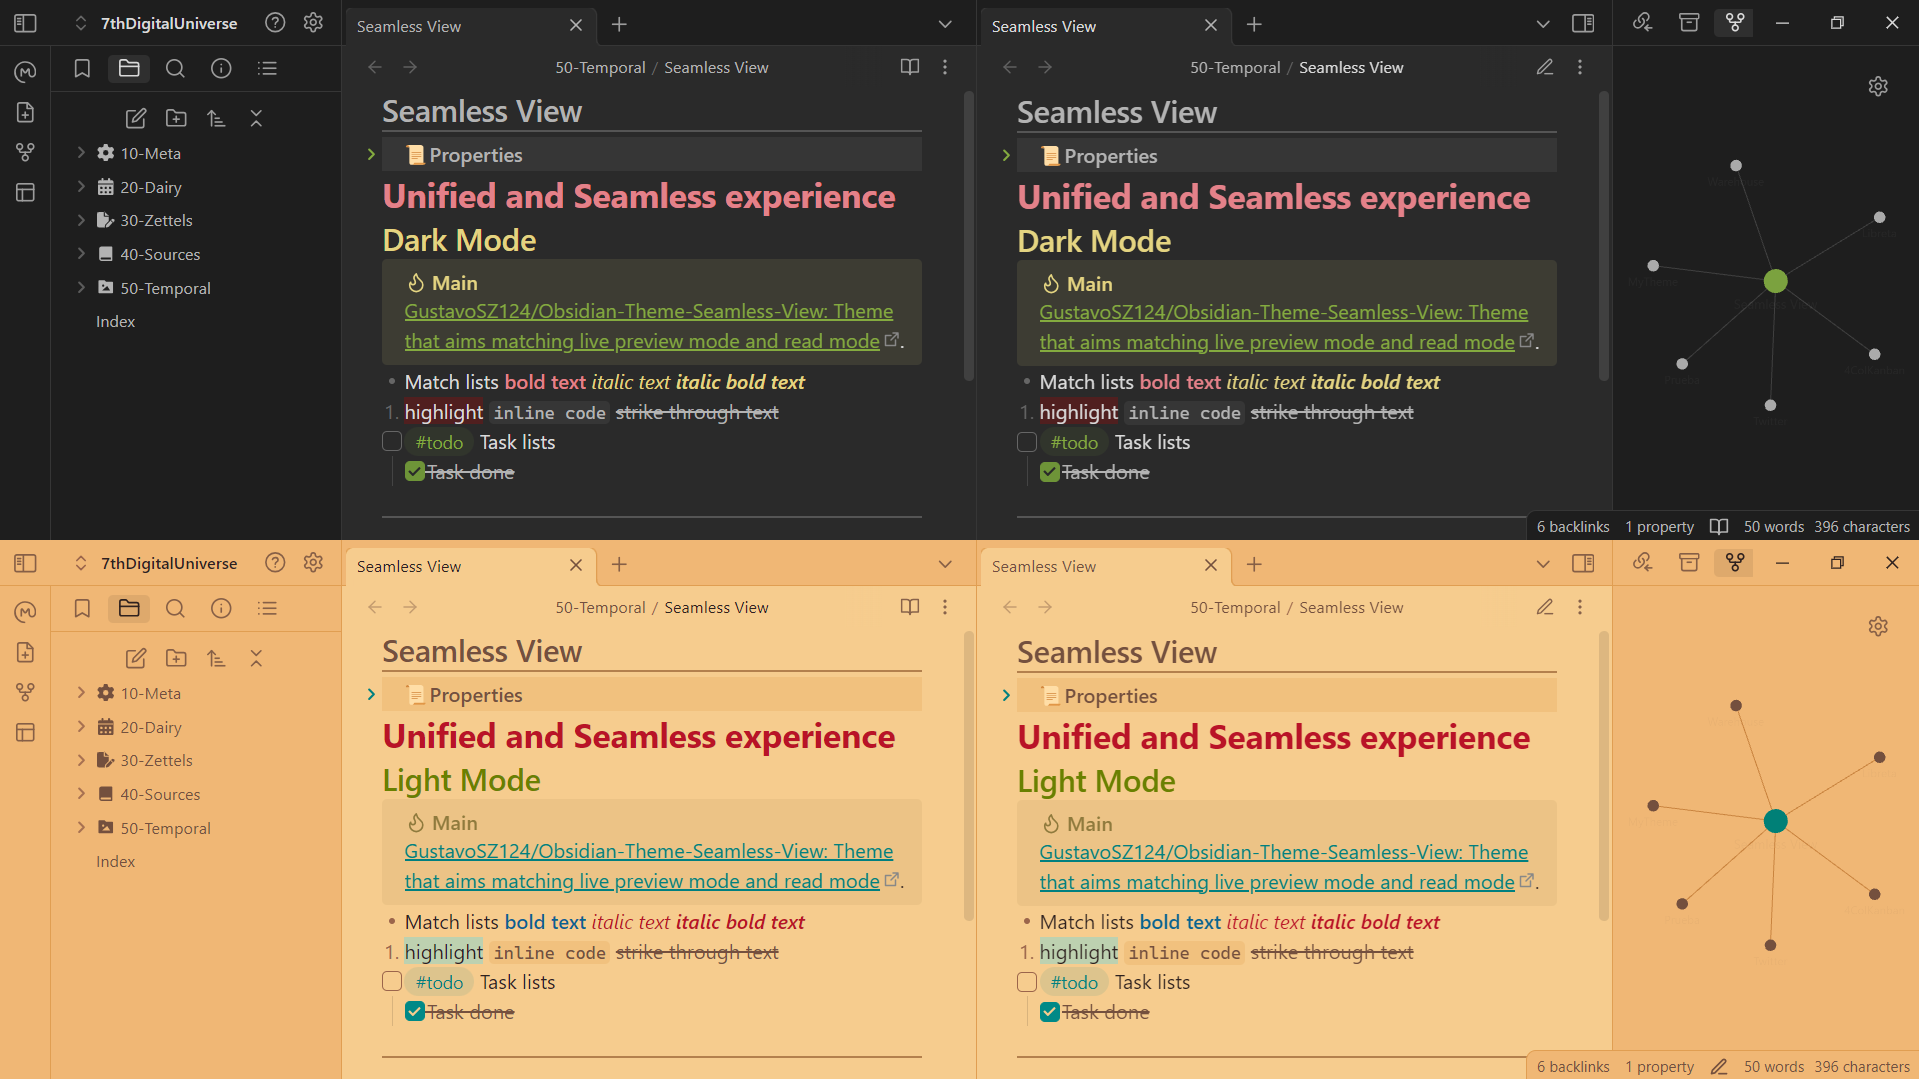Toggle right sidebar in dark window
The height and width of the screenshot is (1079, 1919).
coord(1583,23)
